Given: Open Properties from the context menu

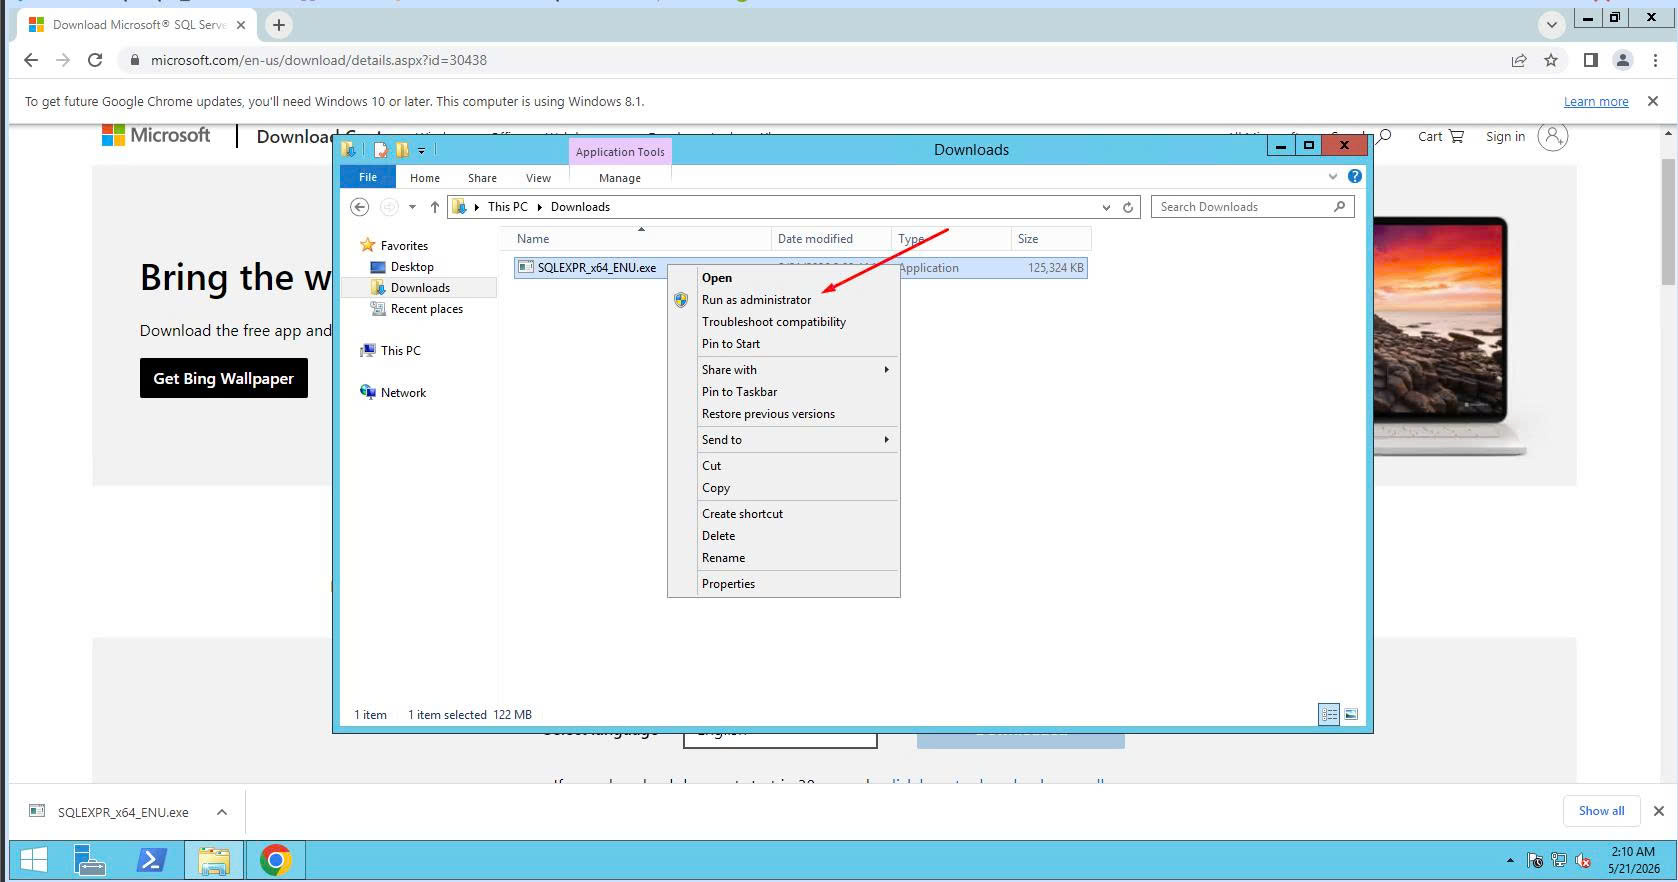Looking at the screenshot, I should pos(728,584).
